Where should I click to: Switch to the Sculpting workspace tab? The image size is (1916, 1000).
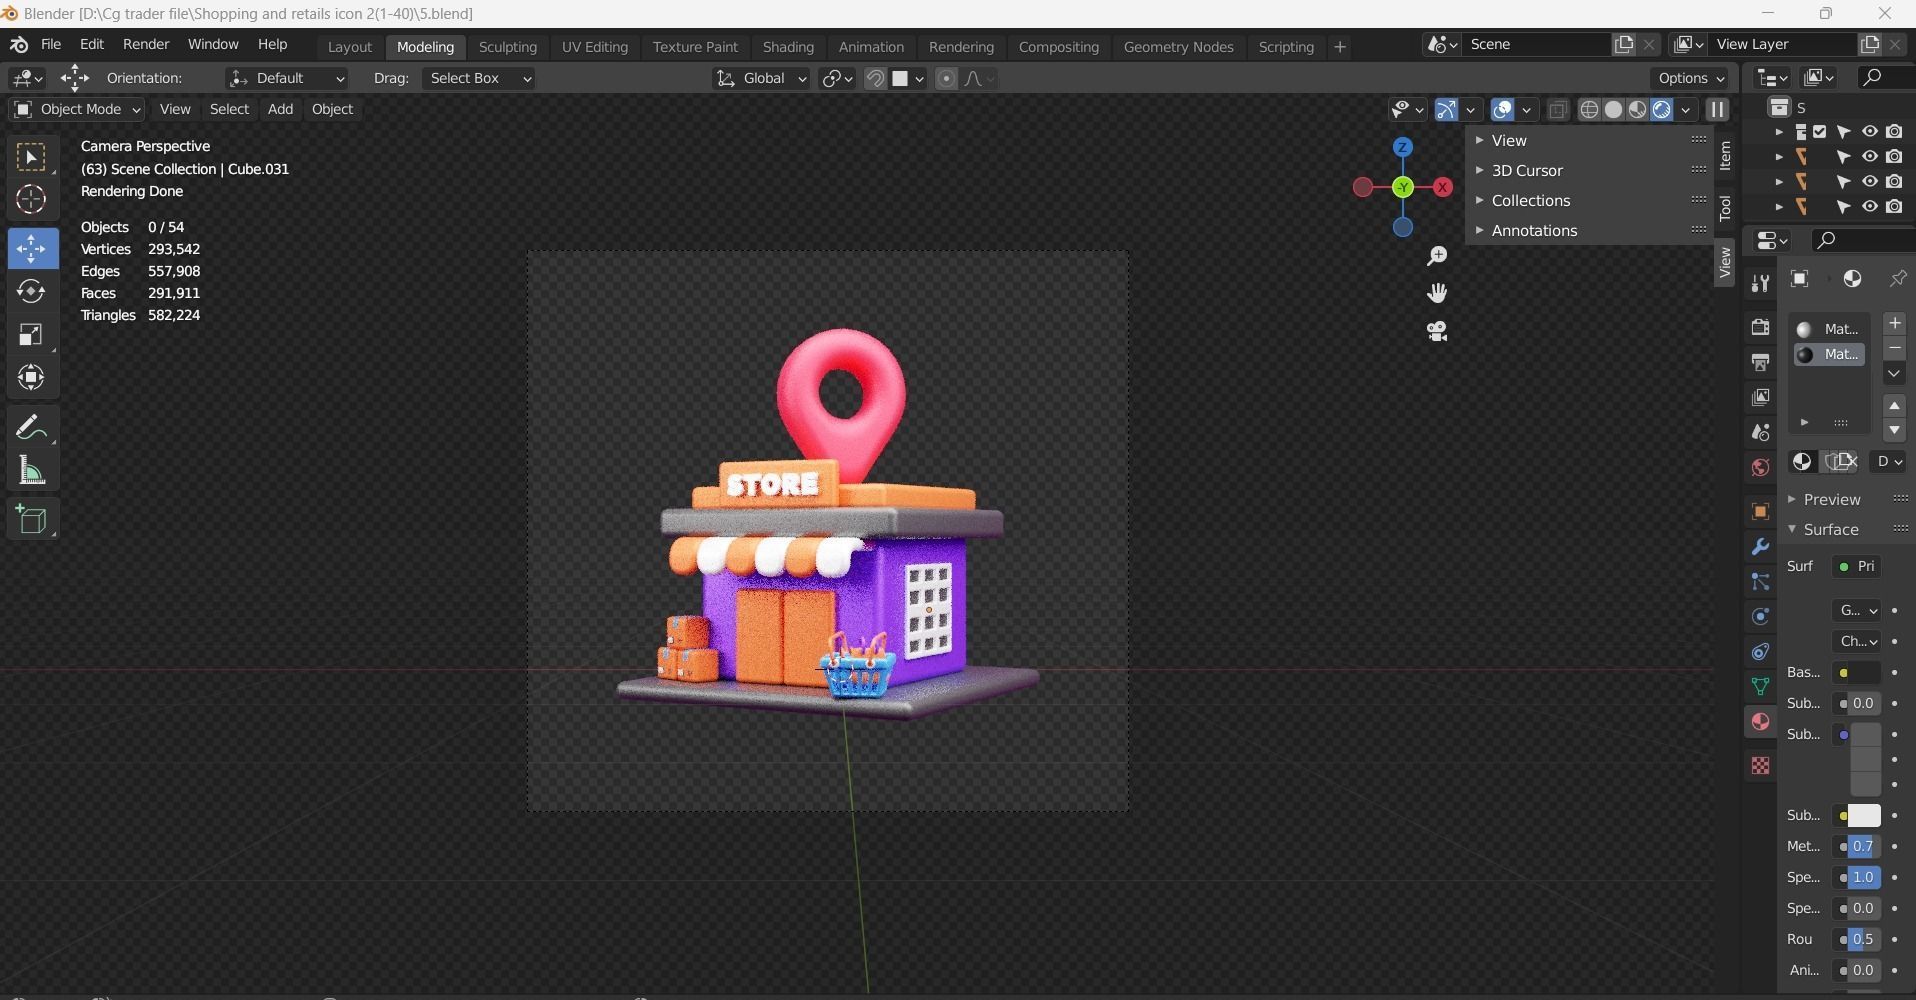pos(508,47)
